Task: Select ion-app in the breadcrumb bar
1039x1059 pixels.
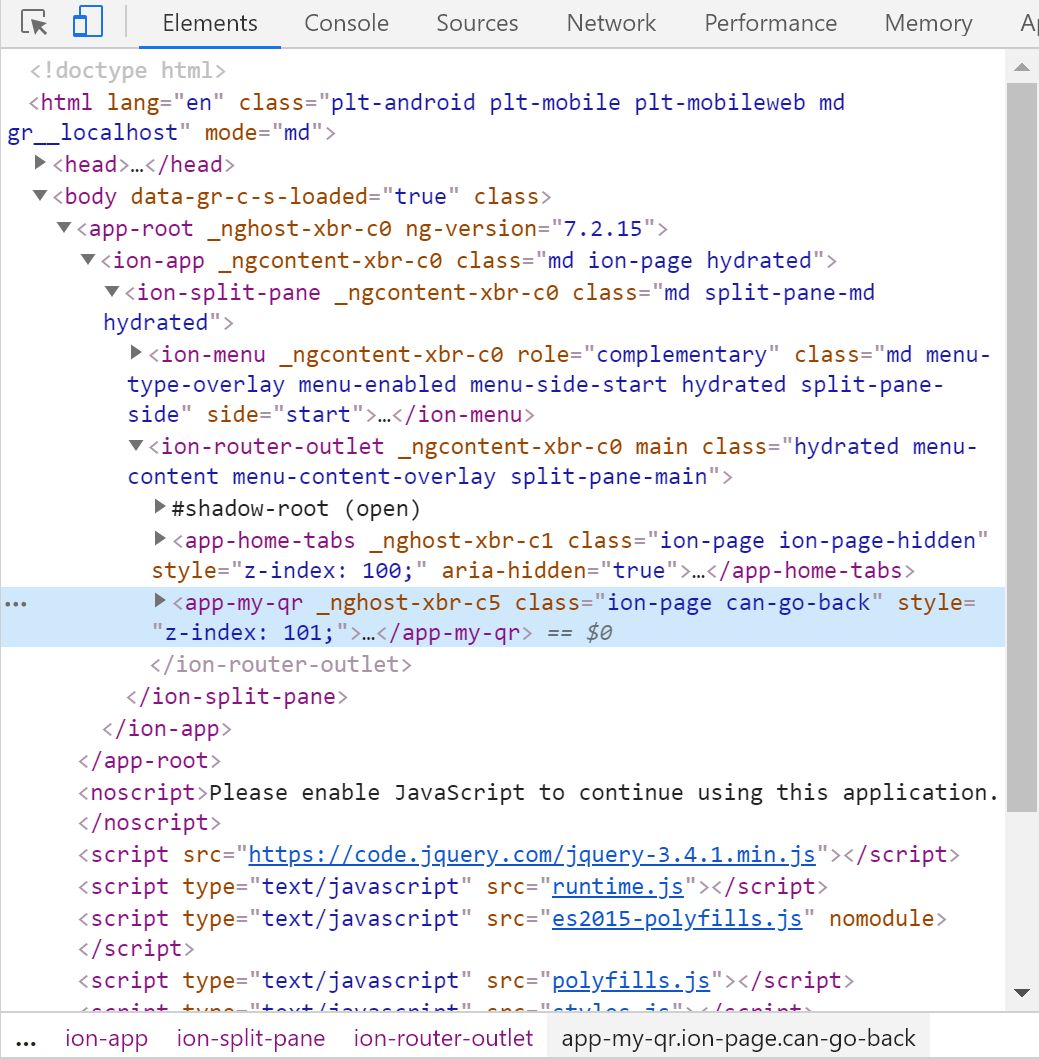Action: (106, 1038)
